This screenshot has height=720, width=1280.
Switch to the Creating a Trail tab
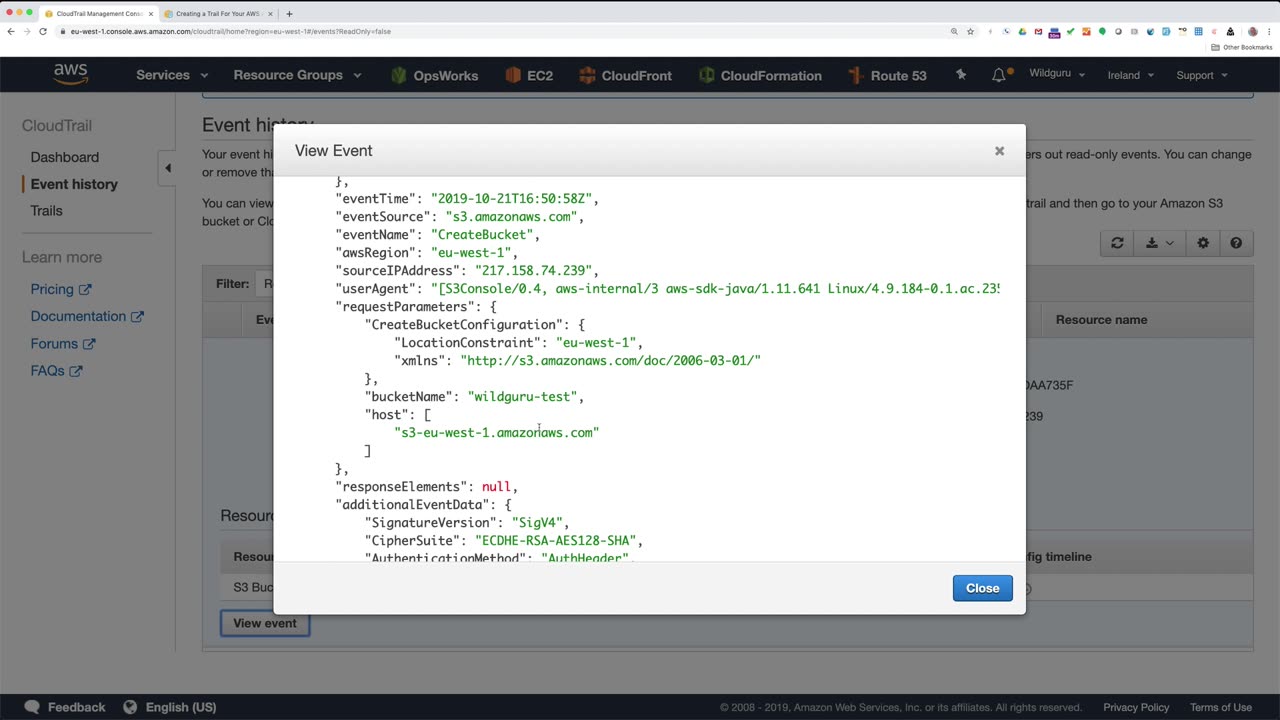pos(217,14)
